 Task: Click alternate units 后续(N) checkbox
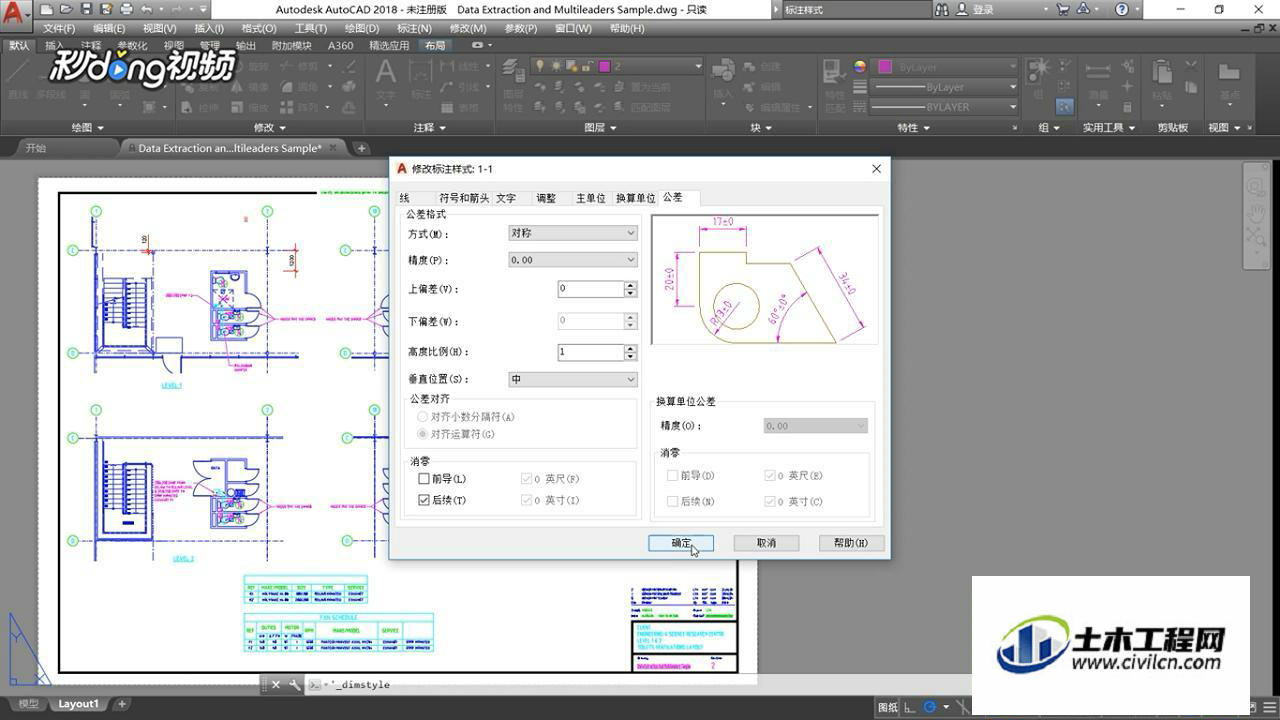tap(673, 501)
